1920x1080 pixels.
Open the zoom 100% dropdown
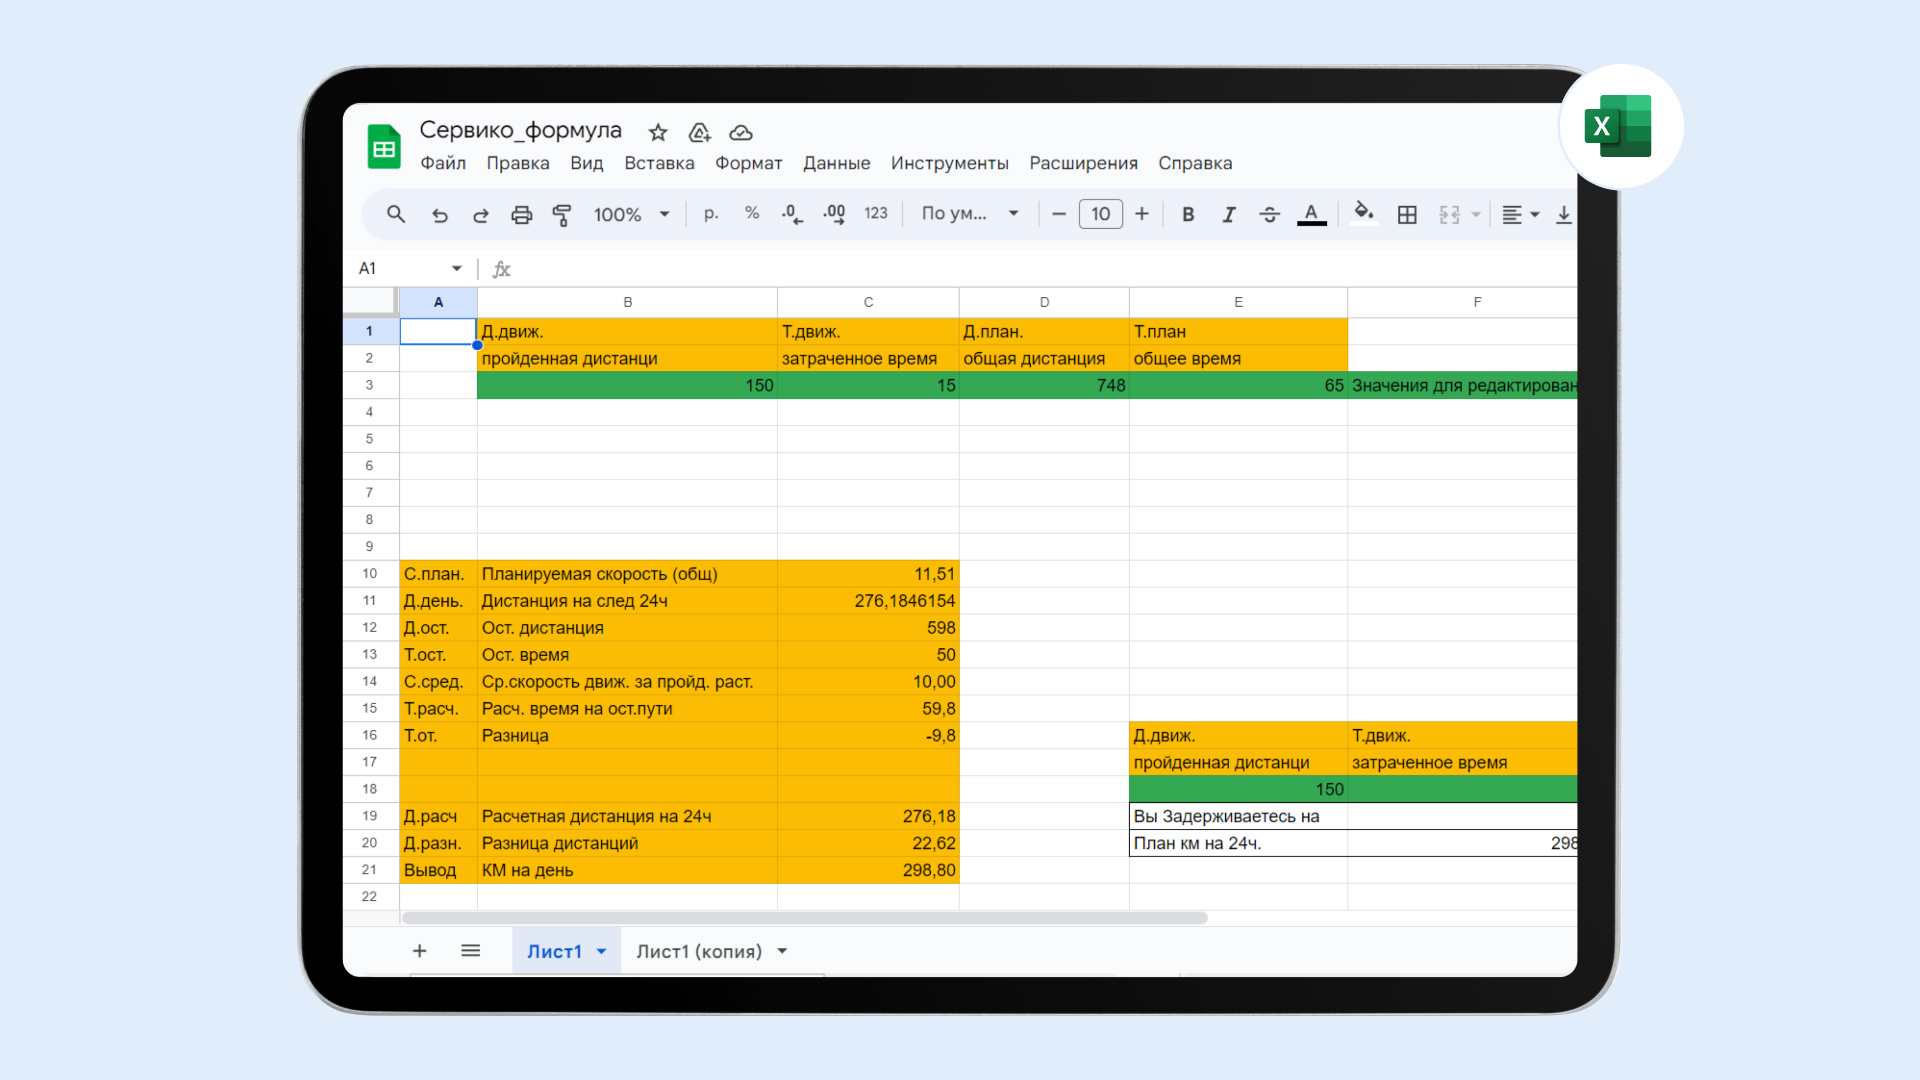coord(631,214)
